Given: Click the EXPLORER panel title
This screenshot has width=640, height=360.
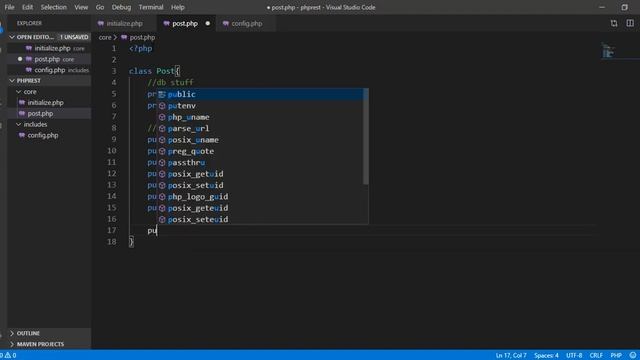Looking at the screenshot, I should (x=29, y=23).
